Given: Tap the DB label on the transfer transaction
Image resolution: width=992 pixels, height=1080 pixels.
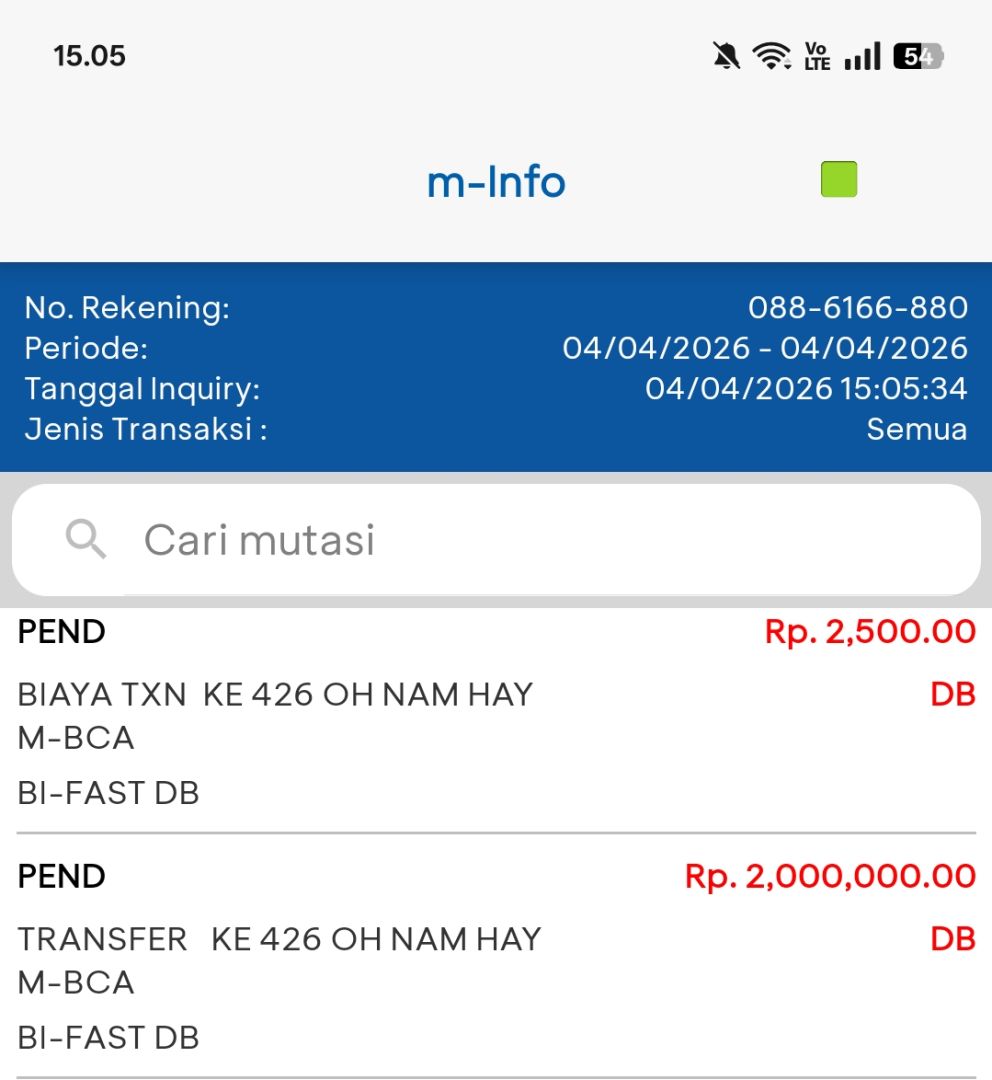Looking at the screenshot, I should pyautogui.click(x=952, y=939).
